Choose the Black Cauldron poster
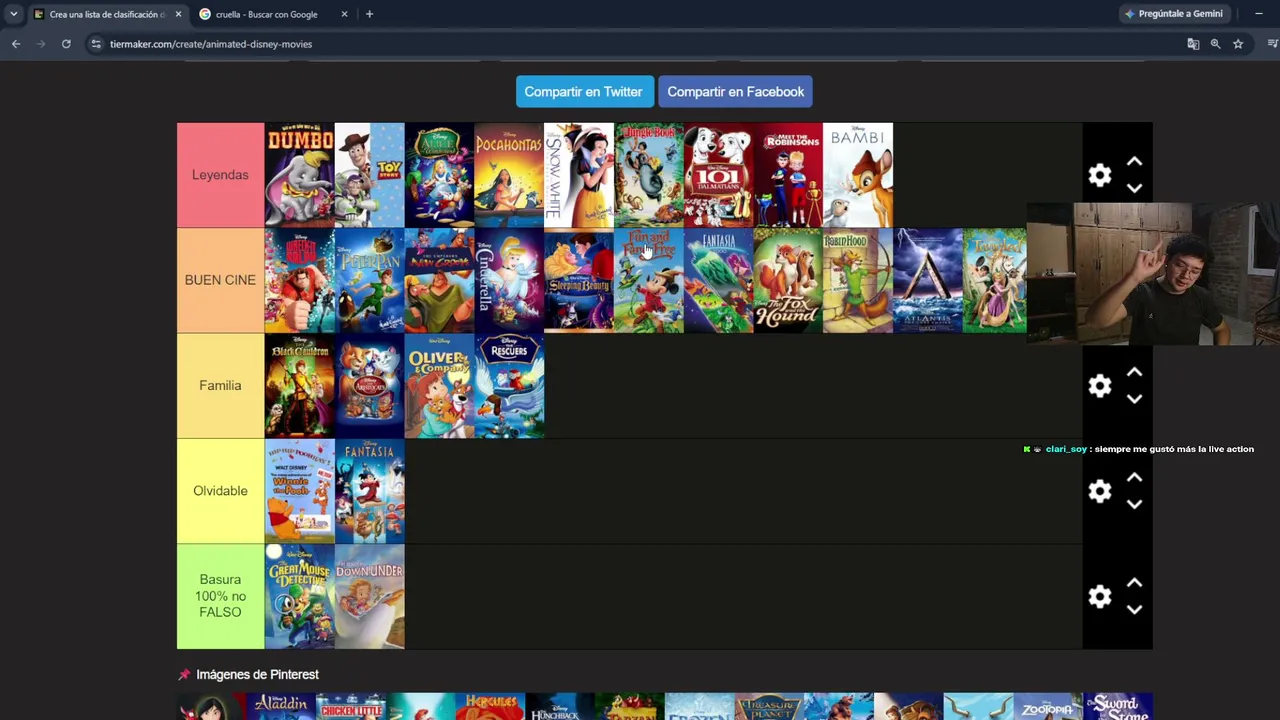 pyautogui.click(x=300, y=386)
